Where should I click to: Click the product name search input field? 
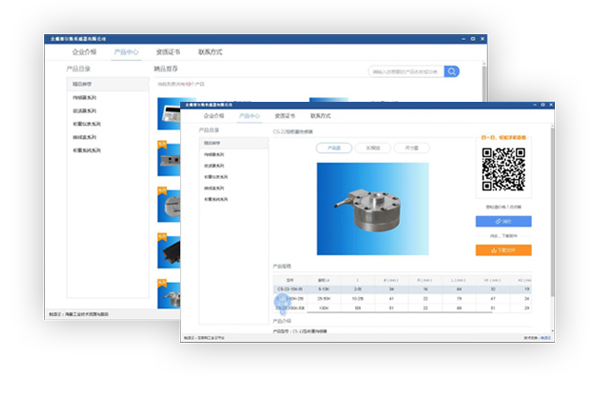pyautogui.click(x=406, y=71)
